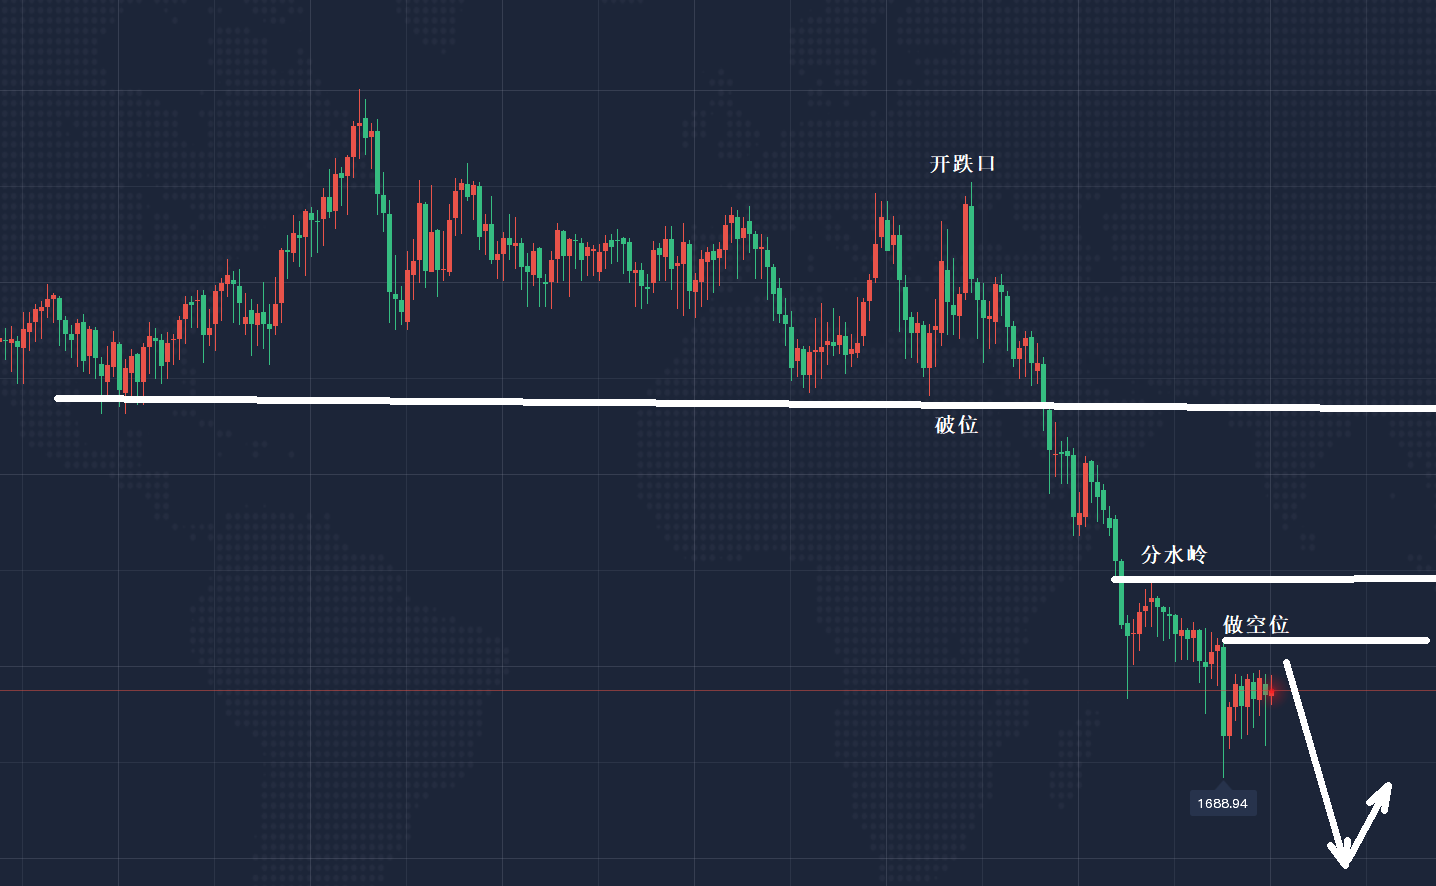Select the tall green candle beside 做空位 line
The width and height of the screenshot is (1436, 886).
pos(1224,690)
